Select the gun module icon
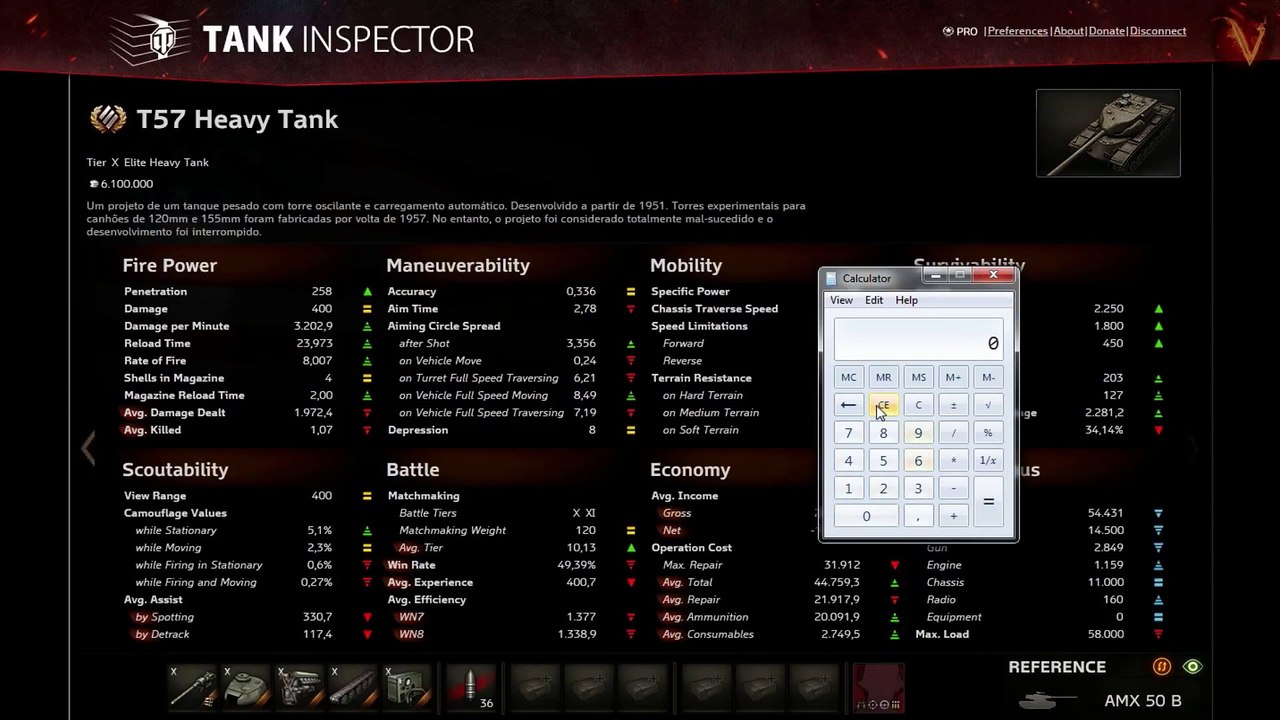 pyautogui.click(x=193, y=688)
